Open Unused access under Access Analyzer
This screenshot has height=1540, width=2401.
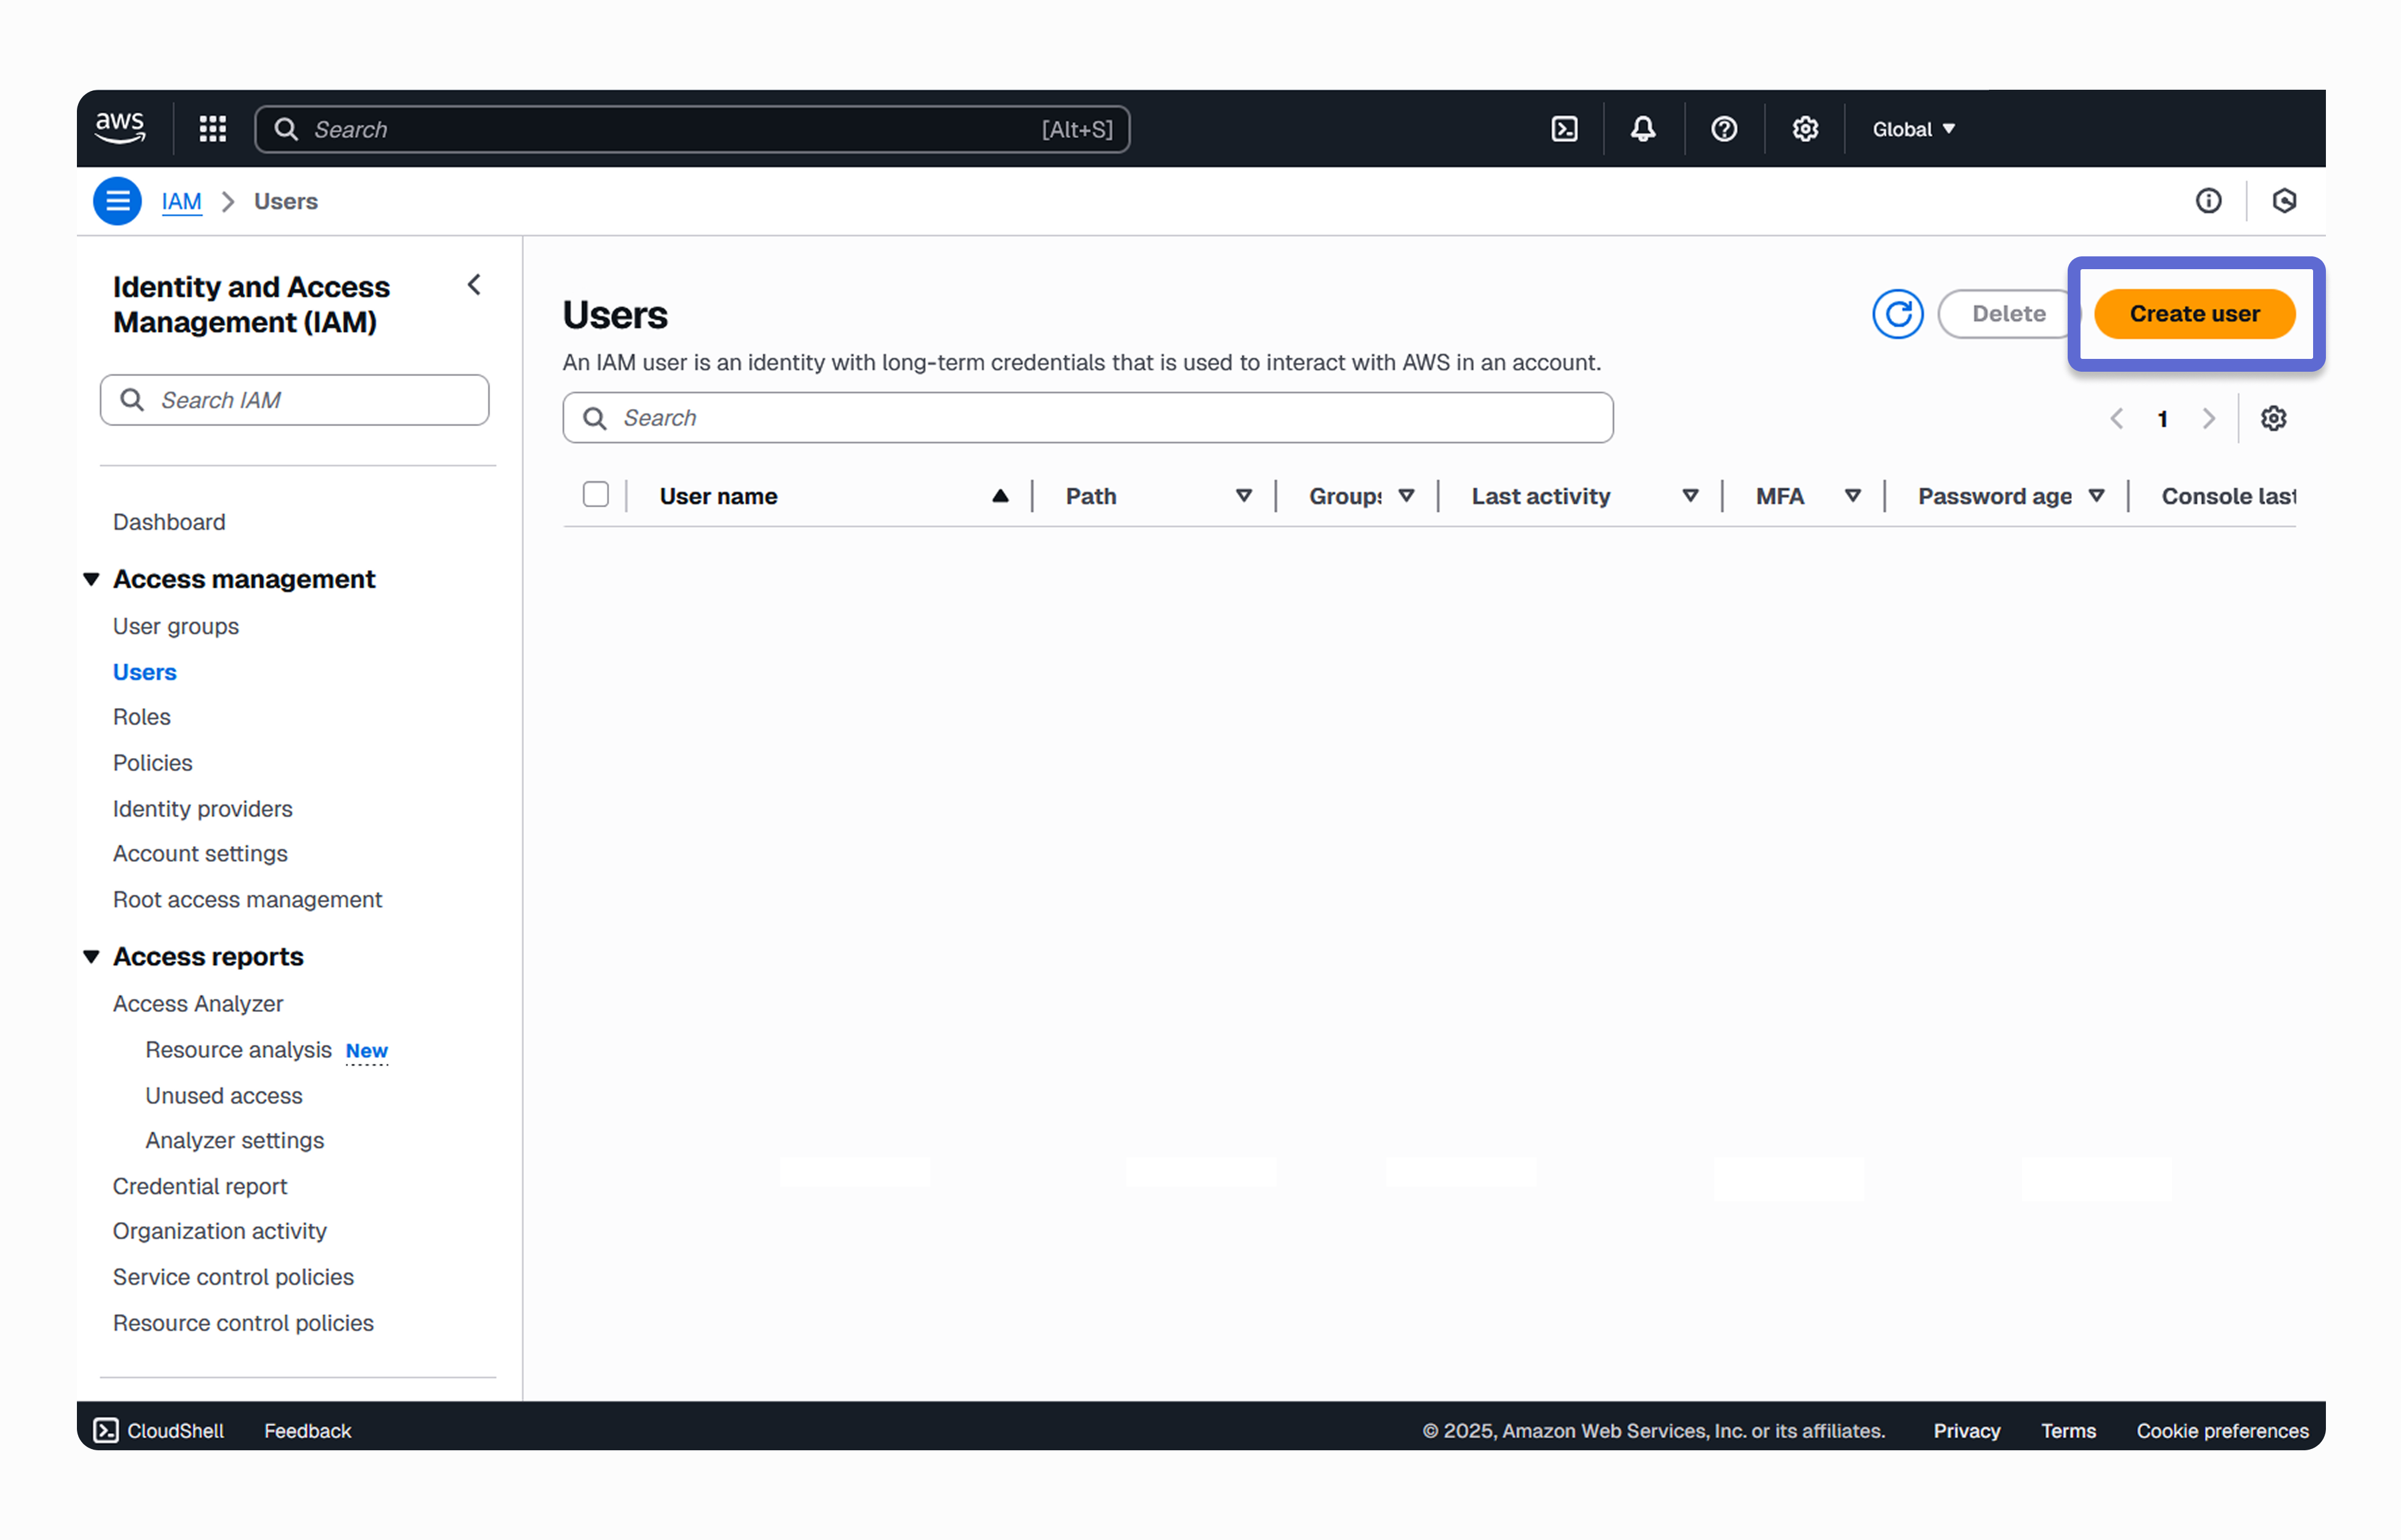point(224,1095)
